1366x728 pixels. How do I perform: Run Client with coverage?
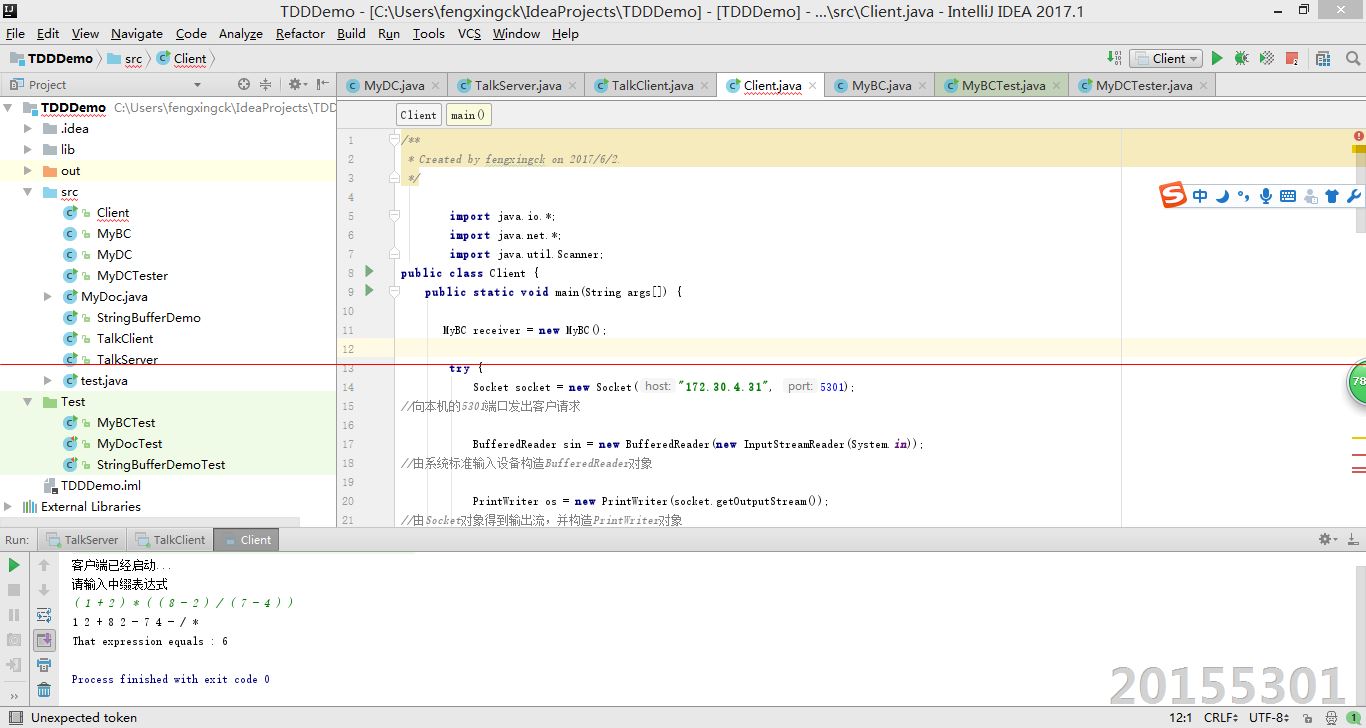[x=1267, y=58]
